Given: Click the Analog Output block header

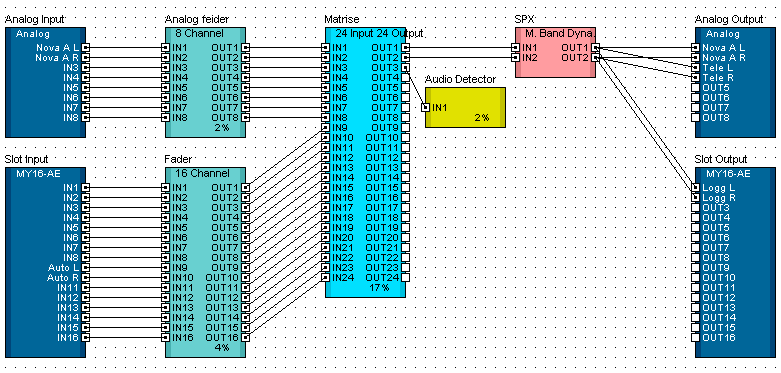Looking at the screenshot, I should tap(735, 34).
